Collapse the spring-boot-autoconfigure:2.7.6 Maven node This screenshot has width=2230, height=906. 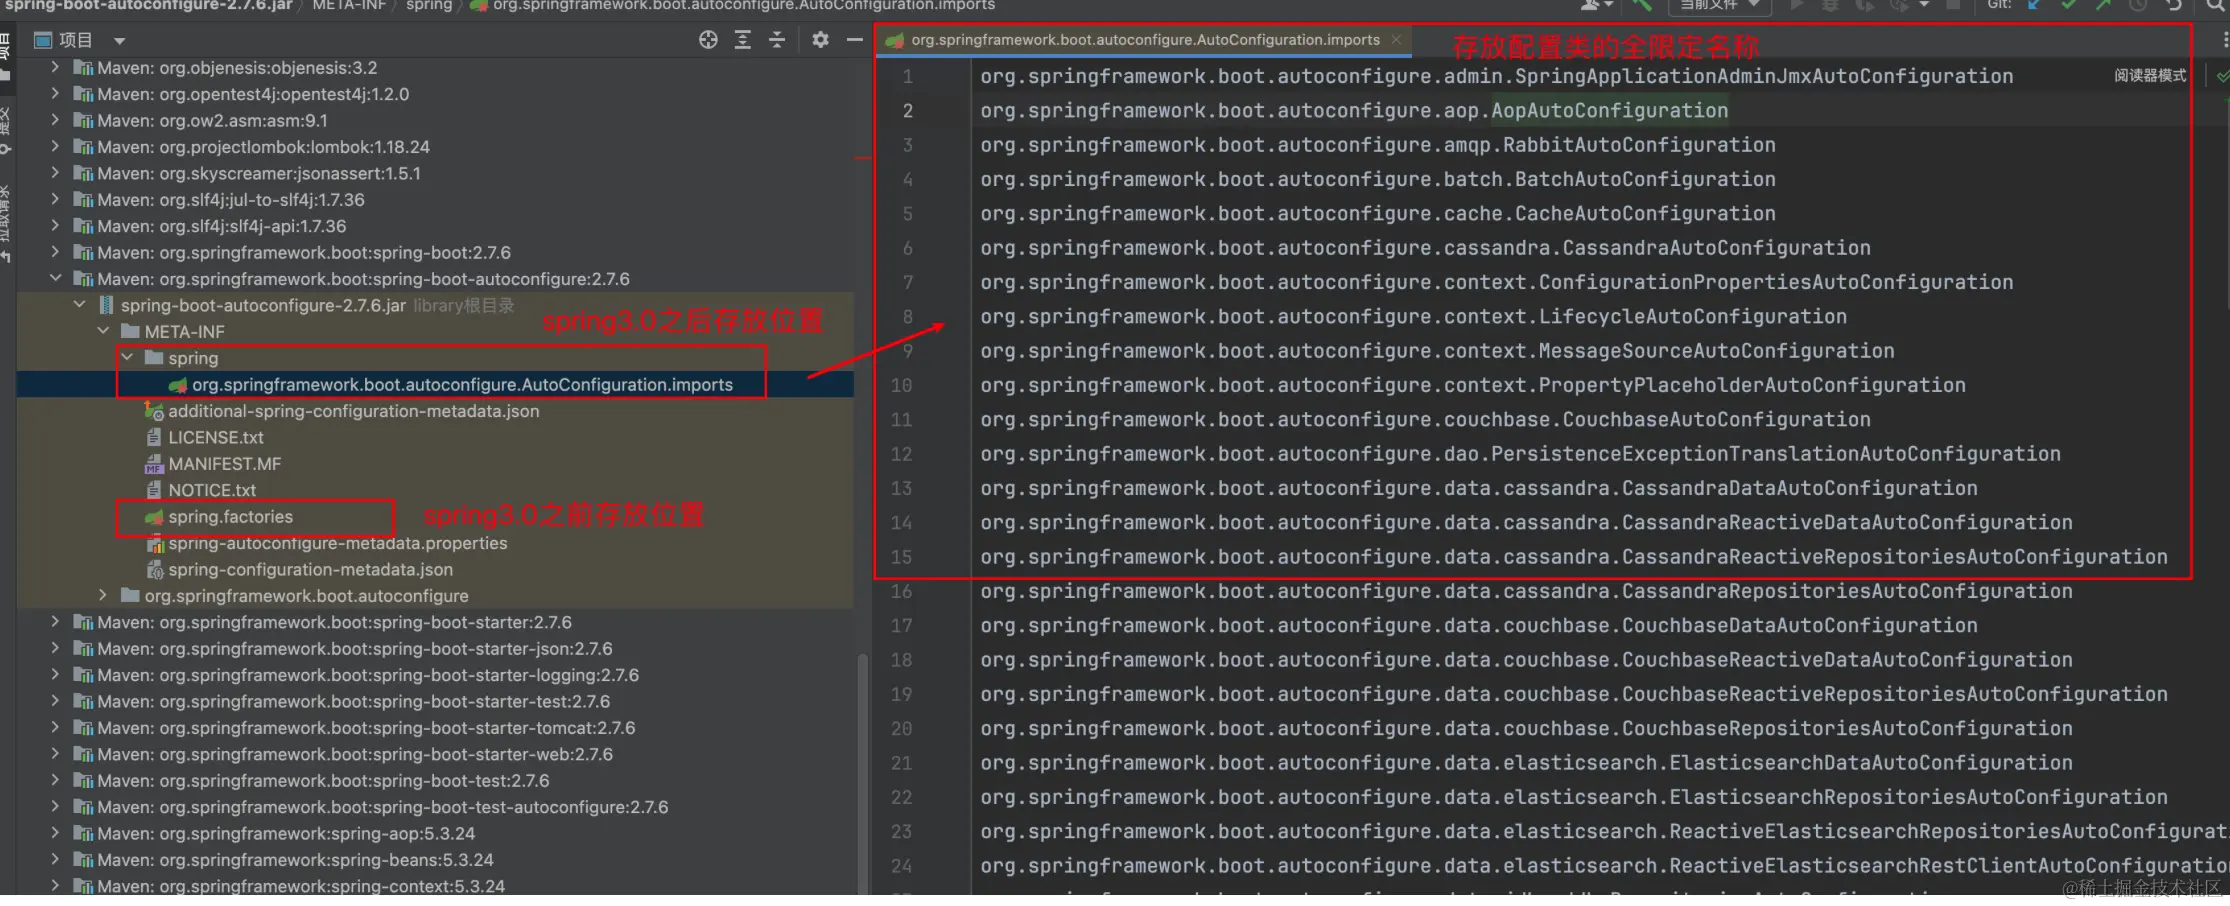click(55, 279)
